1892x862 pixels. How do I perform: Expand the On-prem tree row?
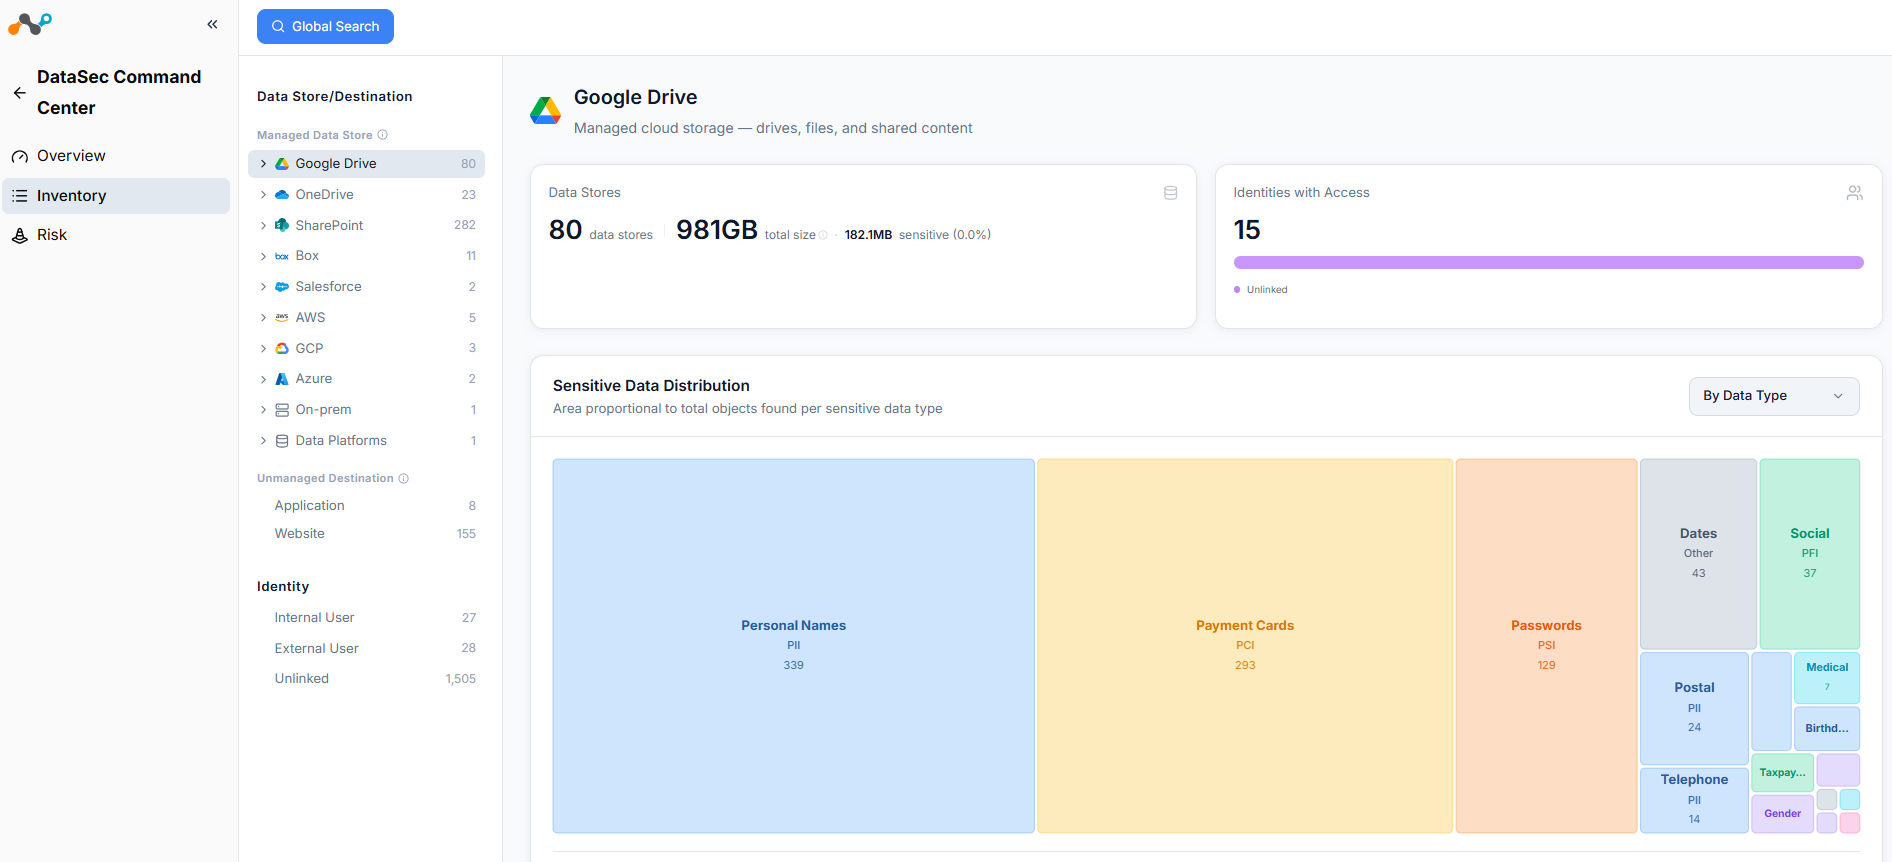263,410
